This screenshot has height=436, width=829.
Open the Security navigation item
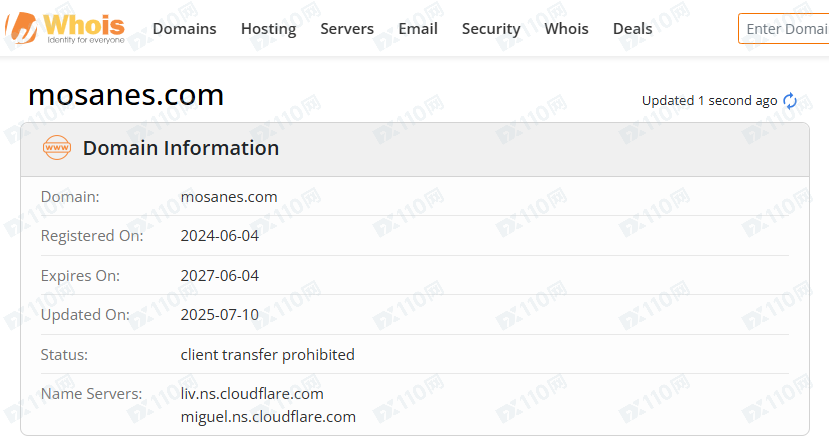click(491, 29)
